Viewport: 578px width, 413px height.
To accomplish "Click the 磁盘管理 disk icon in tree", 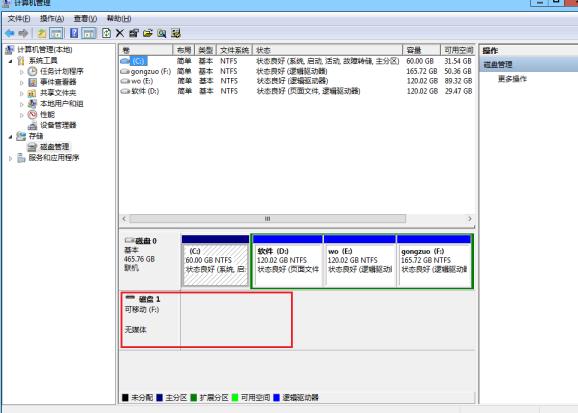I will [x=32, y=147].
